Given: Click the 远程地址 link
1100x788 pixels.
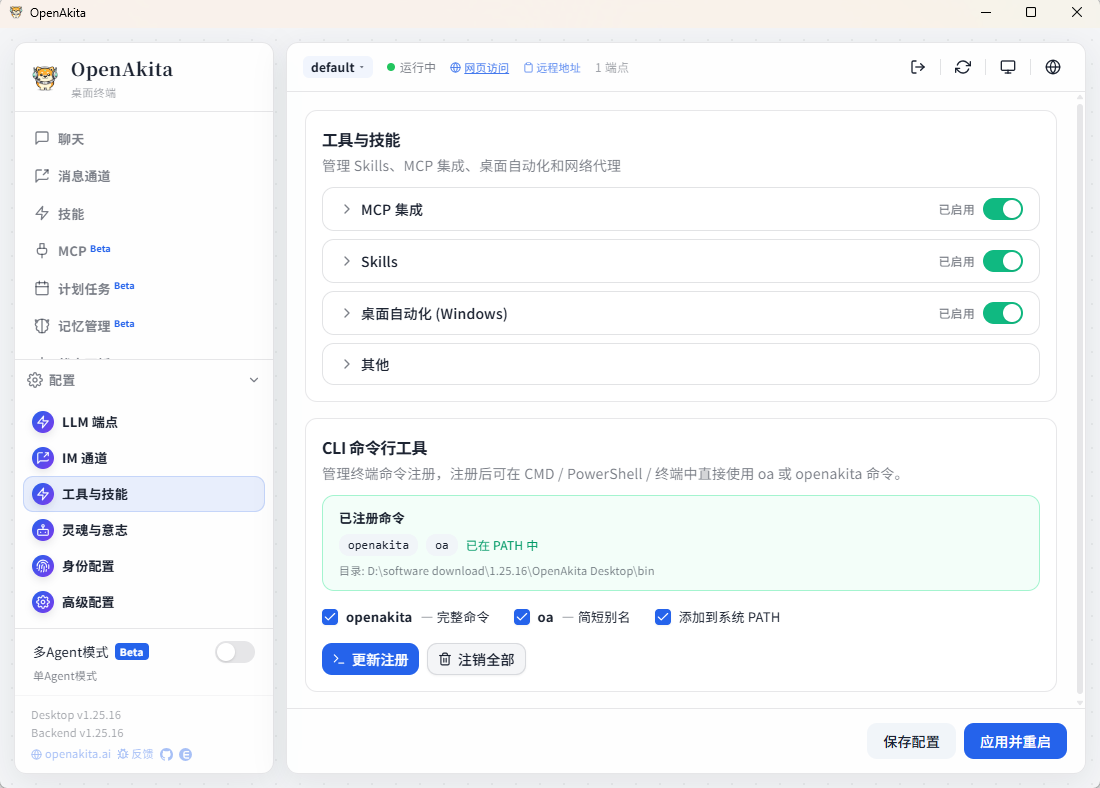Looking at the screenshot, I should coord(552,67).
